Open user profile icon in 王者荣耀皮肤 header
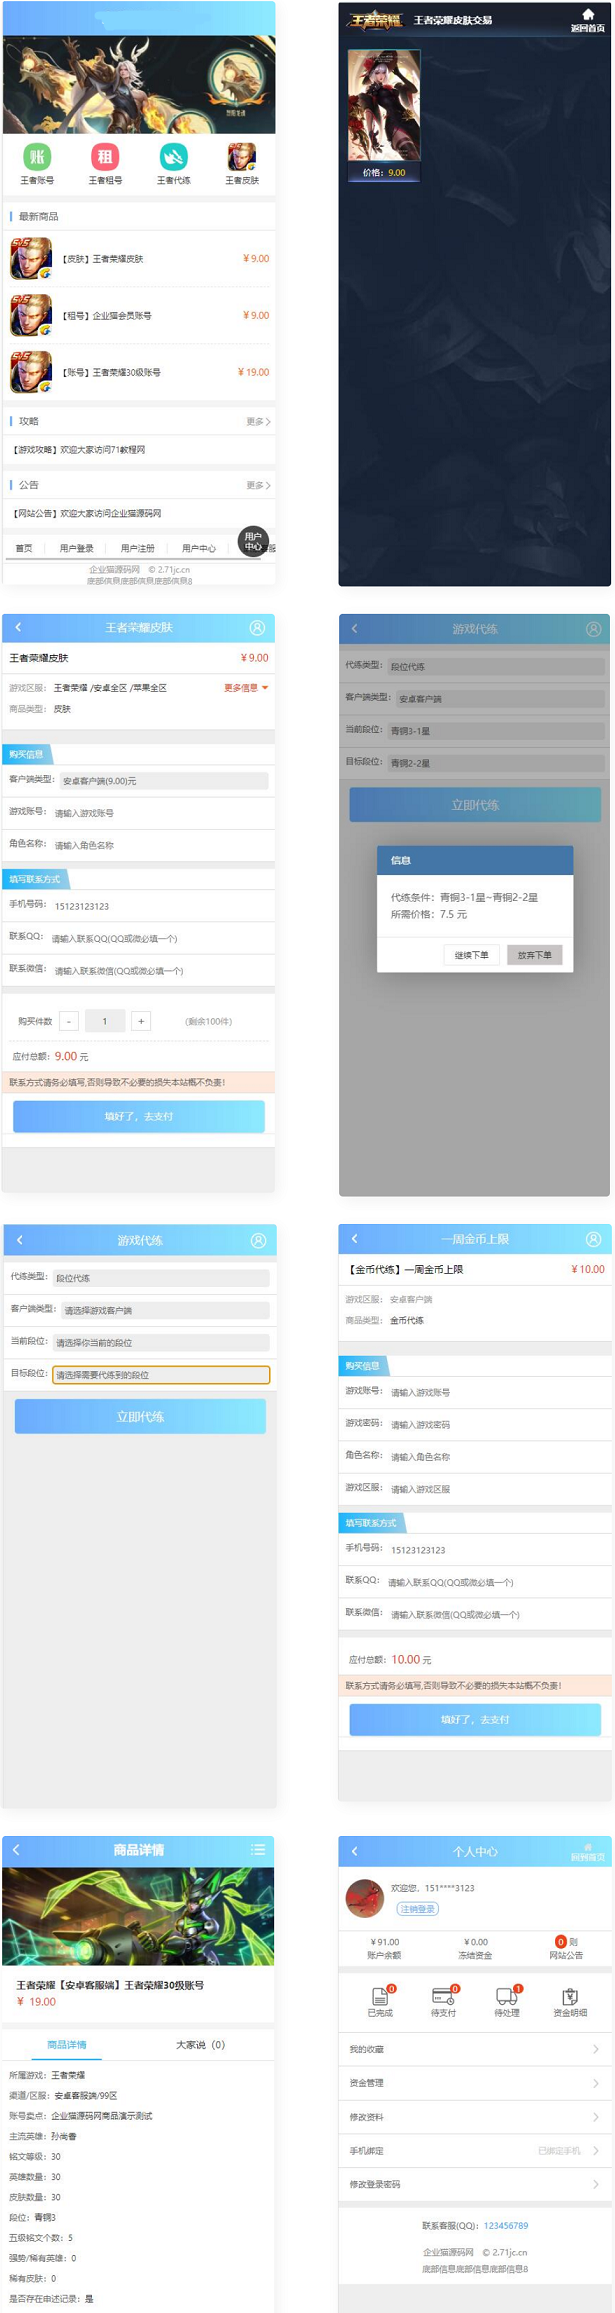615x2313 pixels. [257, 627]
